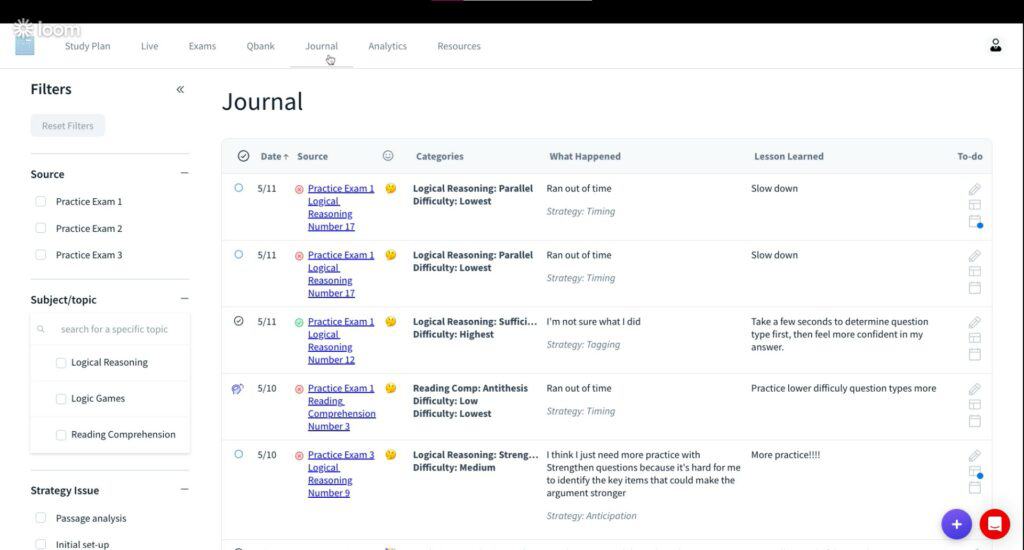Open the red chat widget button
Screen dimensions: 1024x550
tap(995, 524)
